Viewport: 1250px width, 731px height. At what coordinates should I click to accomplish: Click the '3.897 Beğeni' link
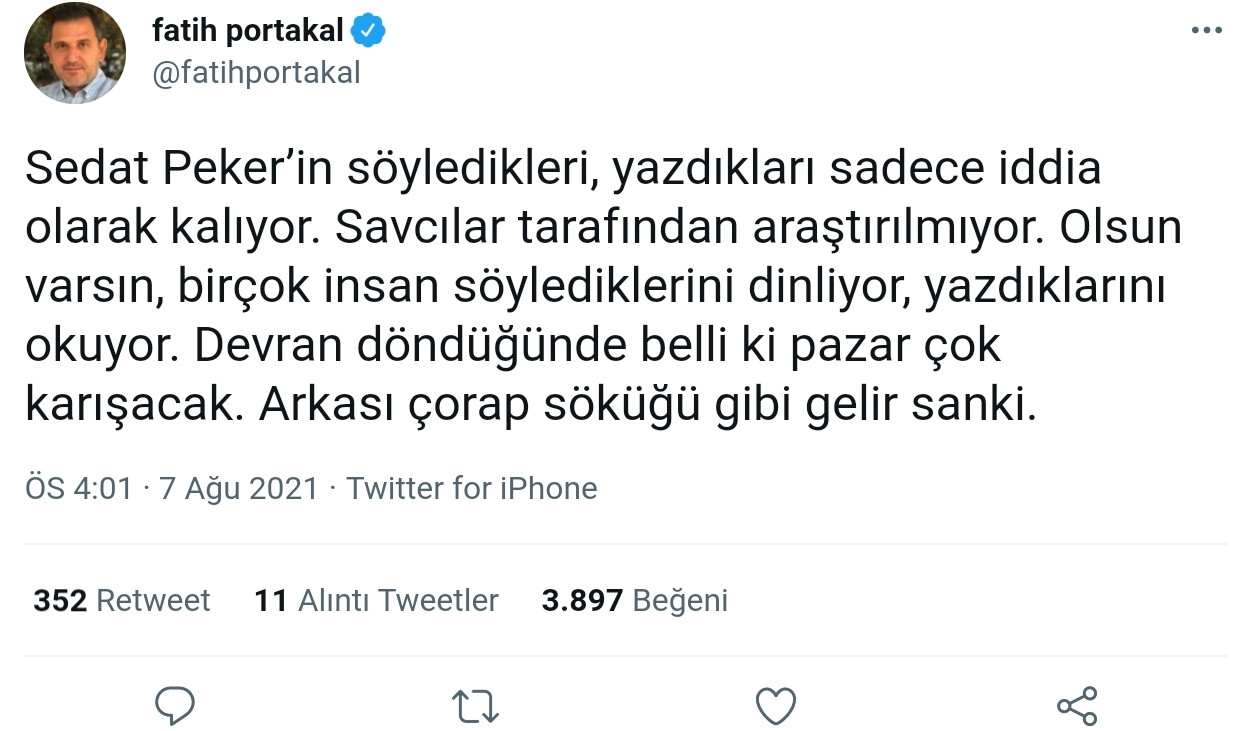634,600
